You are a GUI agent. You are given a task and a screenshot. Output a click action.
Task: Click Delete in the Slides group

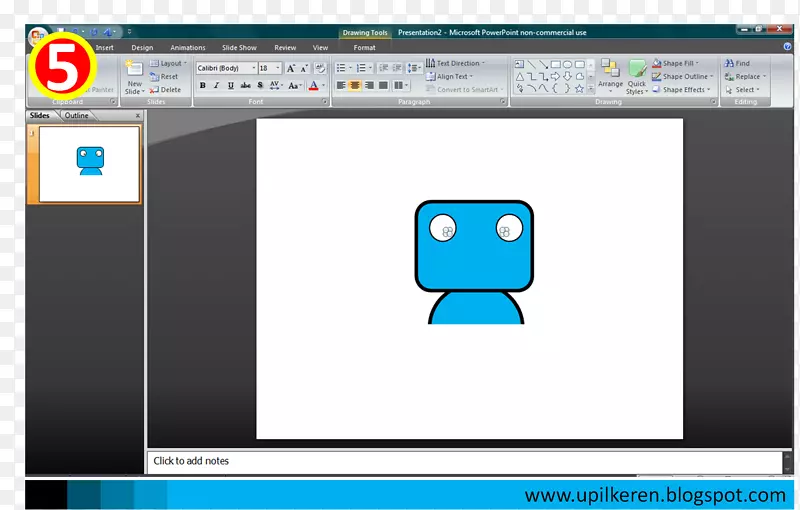pyautogui.click(x=166, y=89)
